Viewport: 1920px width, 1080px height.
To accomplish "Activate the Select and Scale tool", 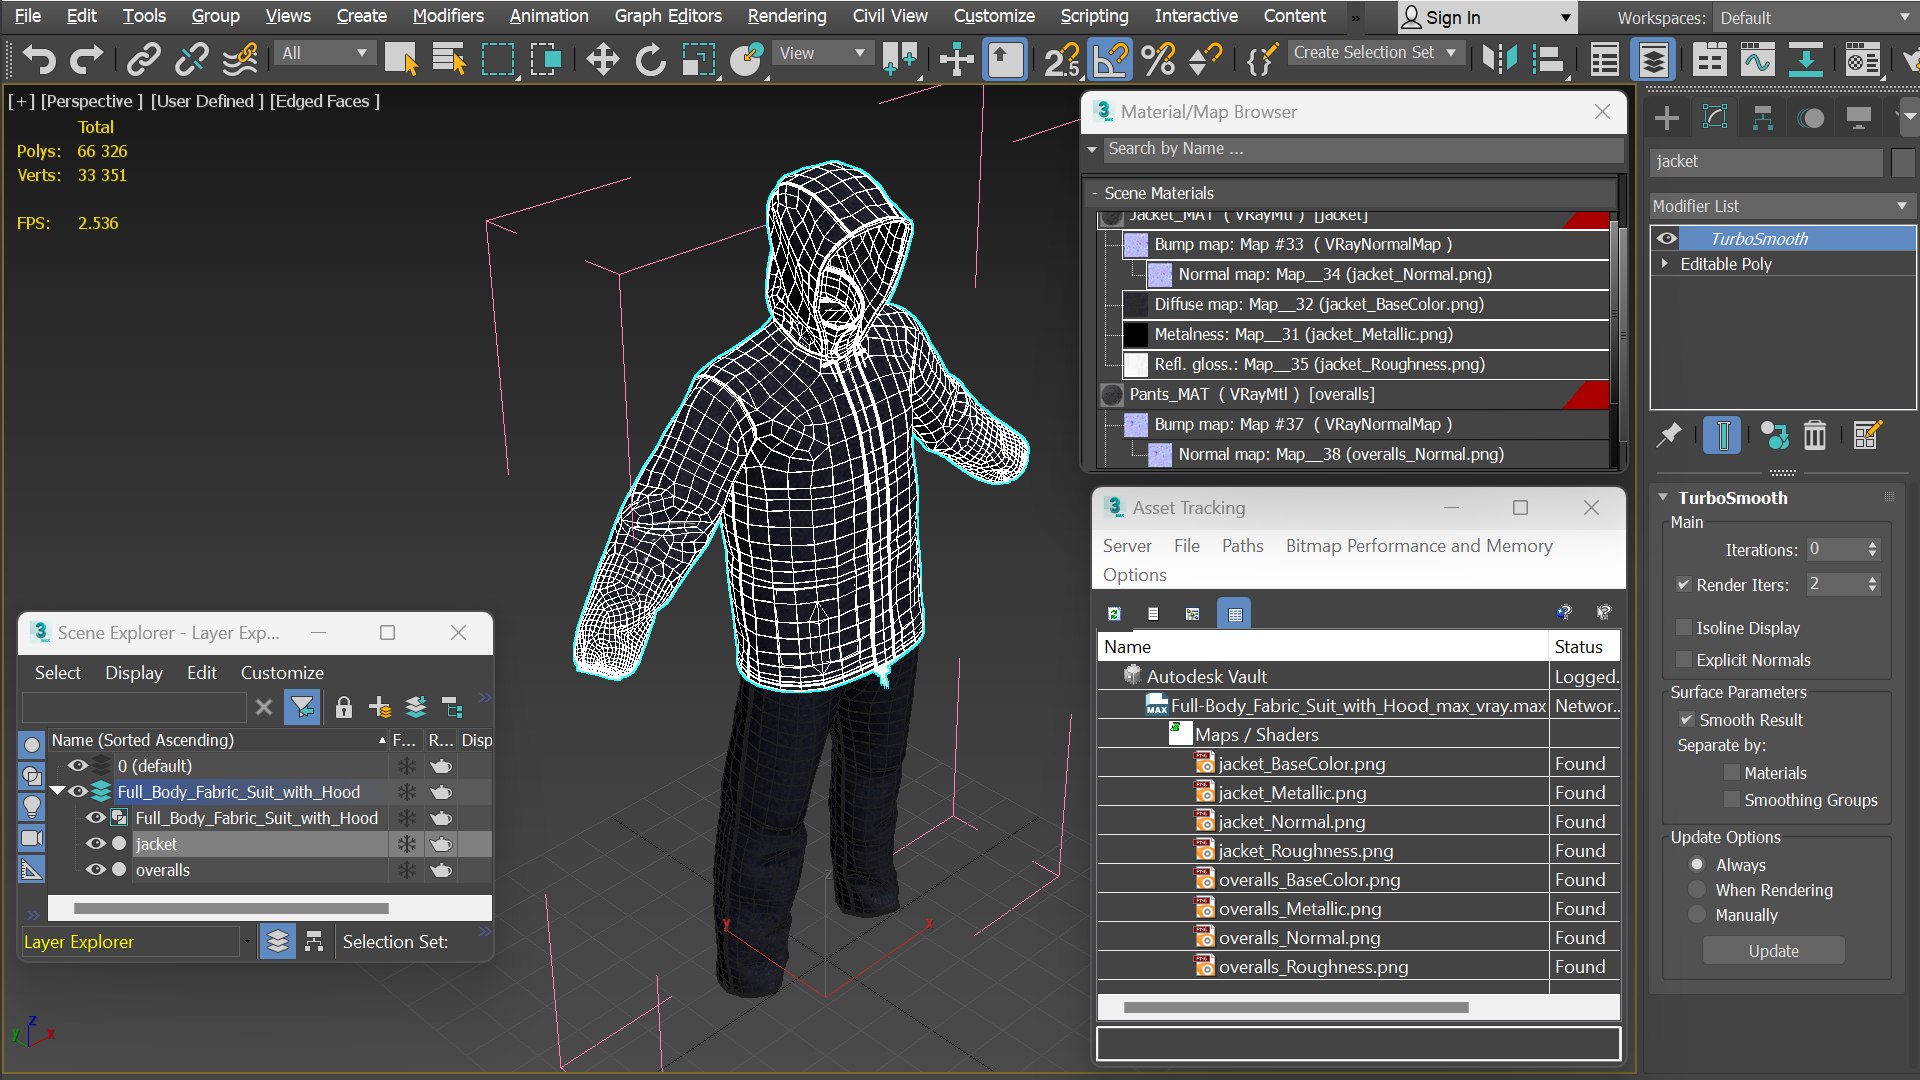I will (x=699, y=59).
